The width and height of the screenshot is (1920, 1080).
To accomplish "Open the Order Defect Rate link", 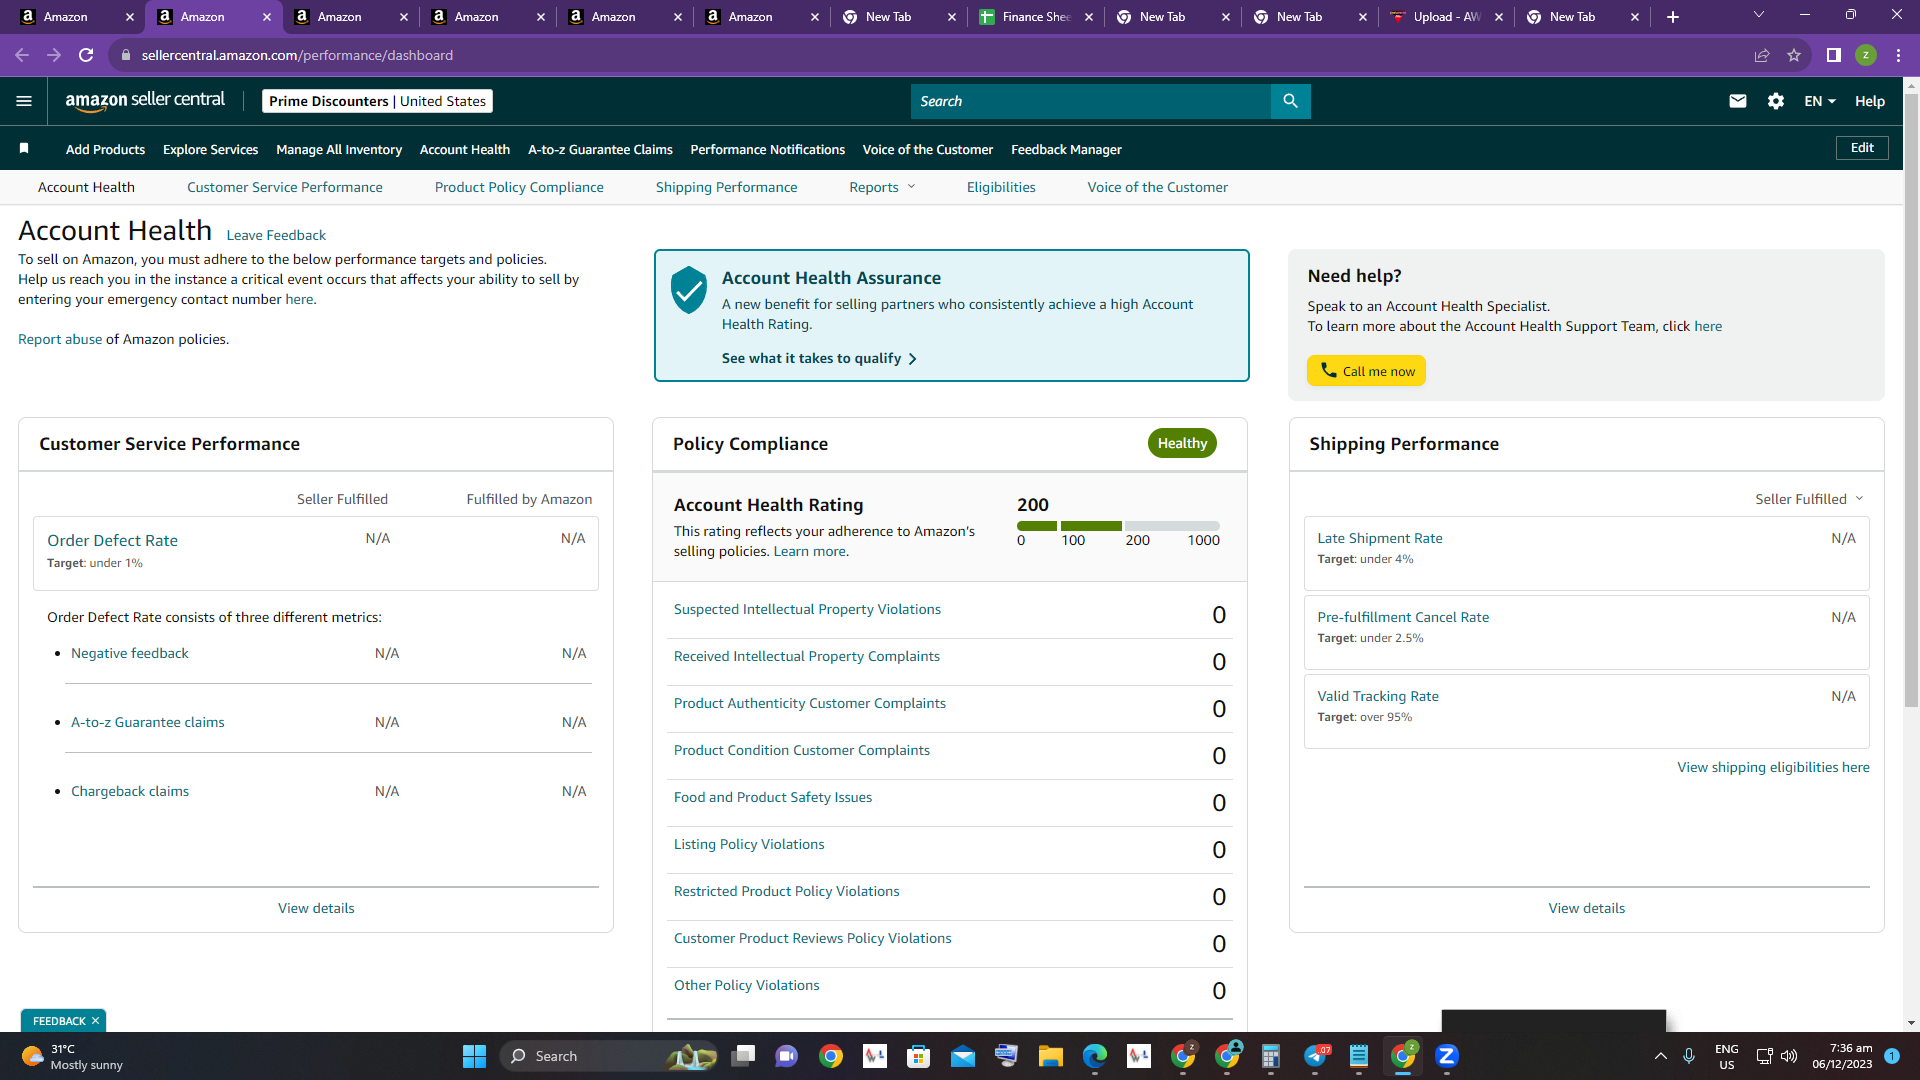I will [112, 540].
